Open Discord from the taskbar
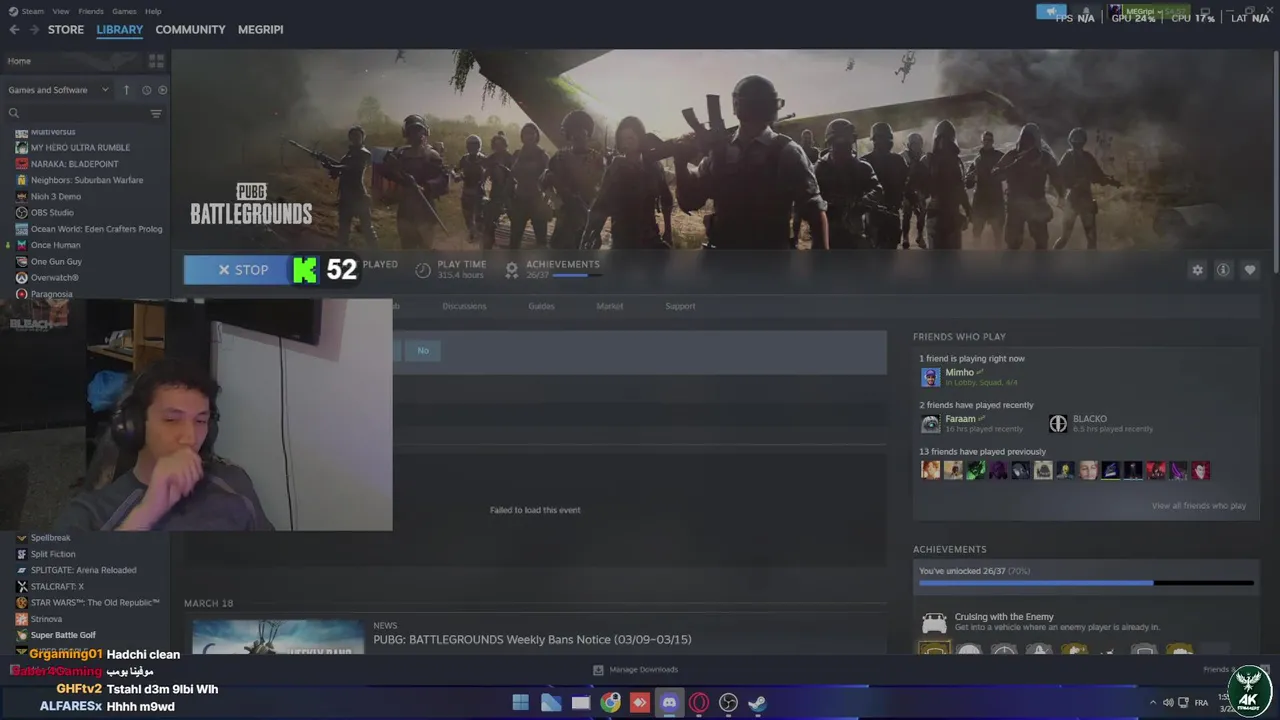 click(x=669, y=703)
